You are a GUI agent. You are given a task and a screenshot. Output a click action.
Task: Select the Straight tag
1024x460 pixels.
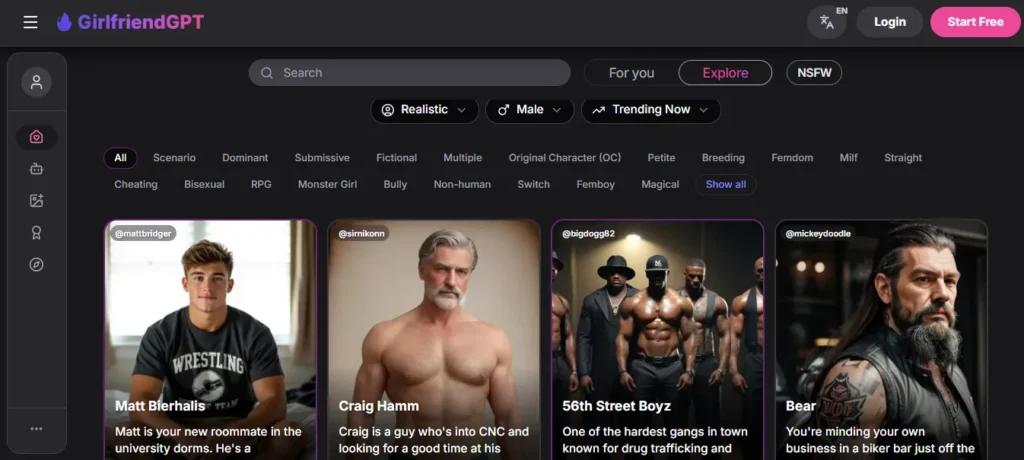(903, 157)
